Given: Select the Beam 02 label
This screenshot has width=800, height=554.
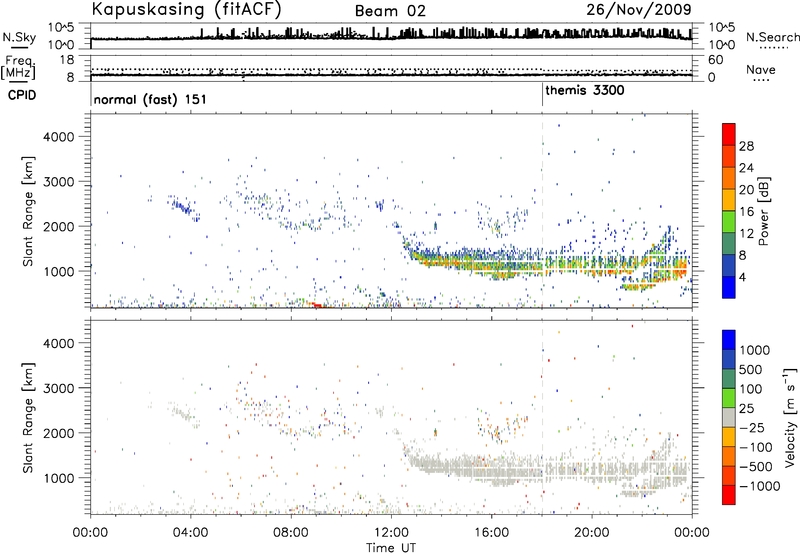Looking at the screenshot, I should pyautogui.click(x=390, y=11).
